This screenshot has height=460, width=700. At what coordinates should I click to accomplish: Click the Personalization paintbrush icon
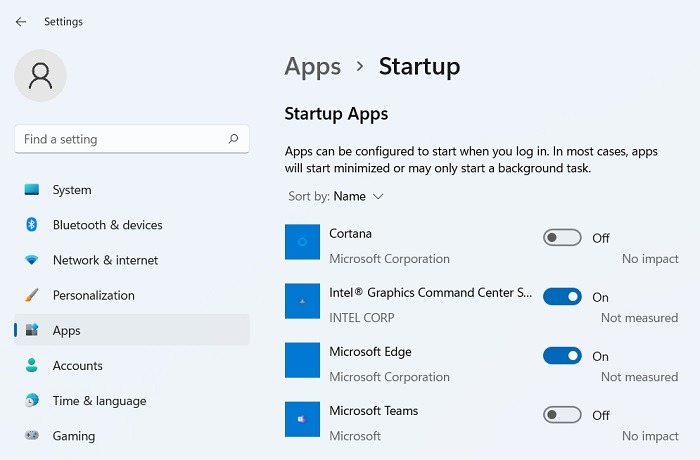pyautogui.click(x=32, y=295)
